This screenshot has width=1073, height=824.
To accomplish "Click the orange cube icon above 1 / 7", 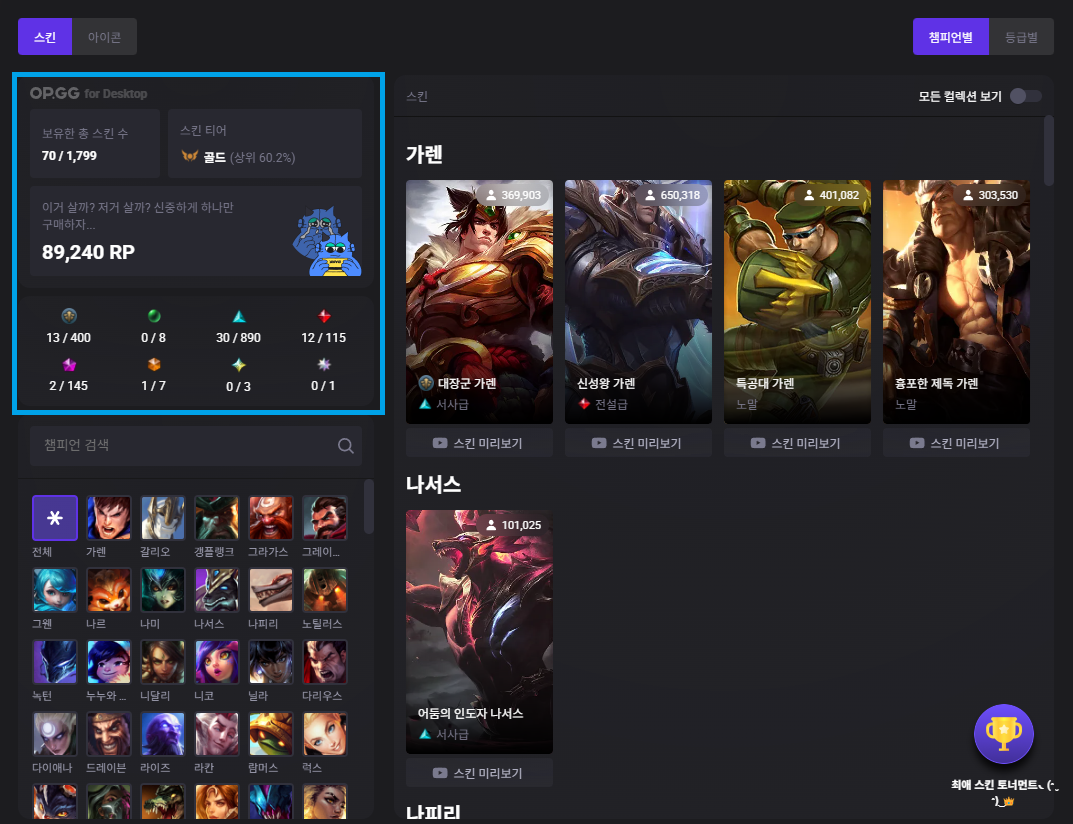I will tap(154, 364).
